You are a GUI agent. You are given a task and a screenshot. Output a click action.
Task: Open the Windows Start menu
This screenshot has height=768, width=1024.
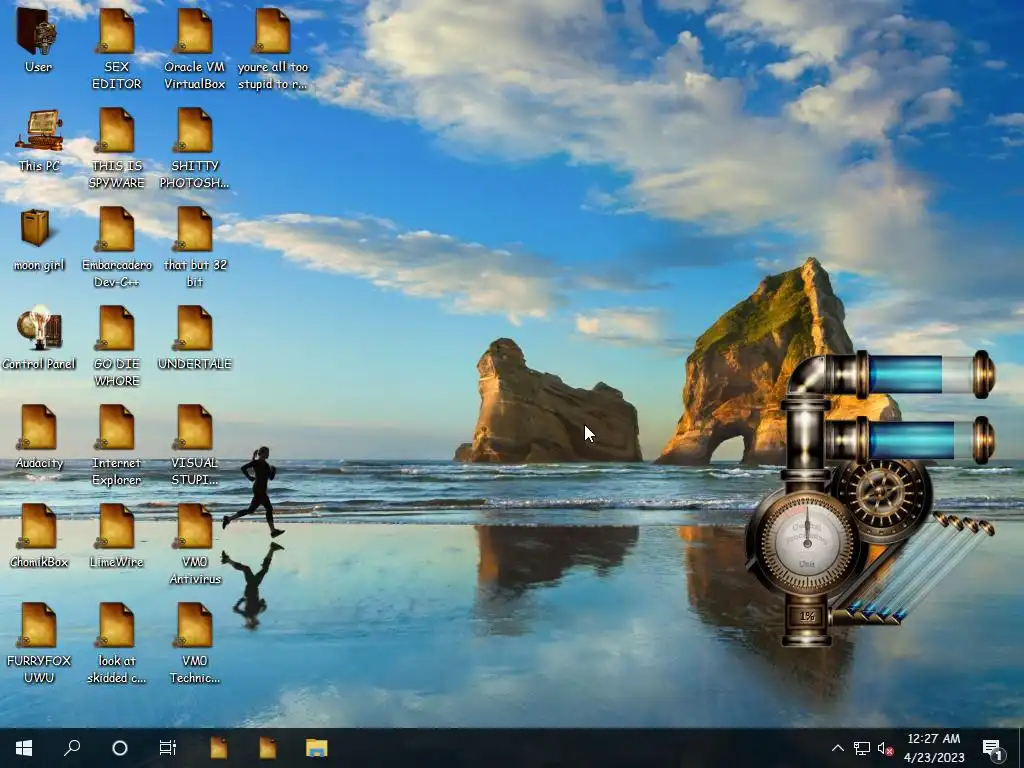click(x=24, y=748)
